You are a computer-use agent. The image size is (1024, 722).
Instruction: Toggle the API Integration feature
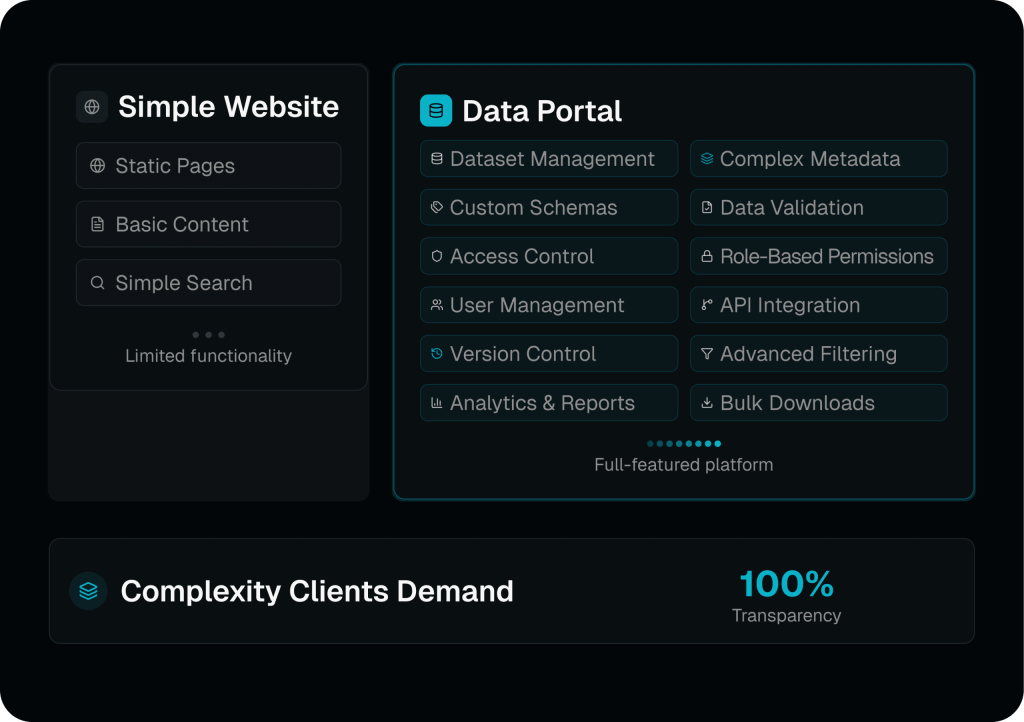[818, 304]
